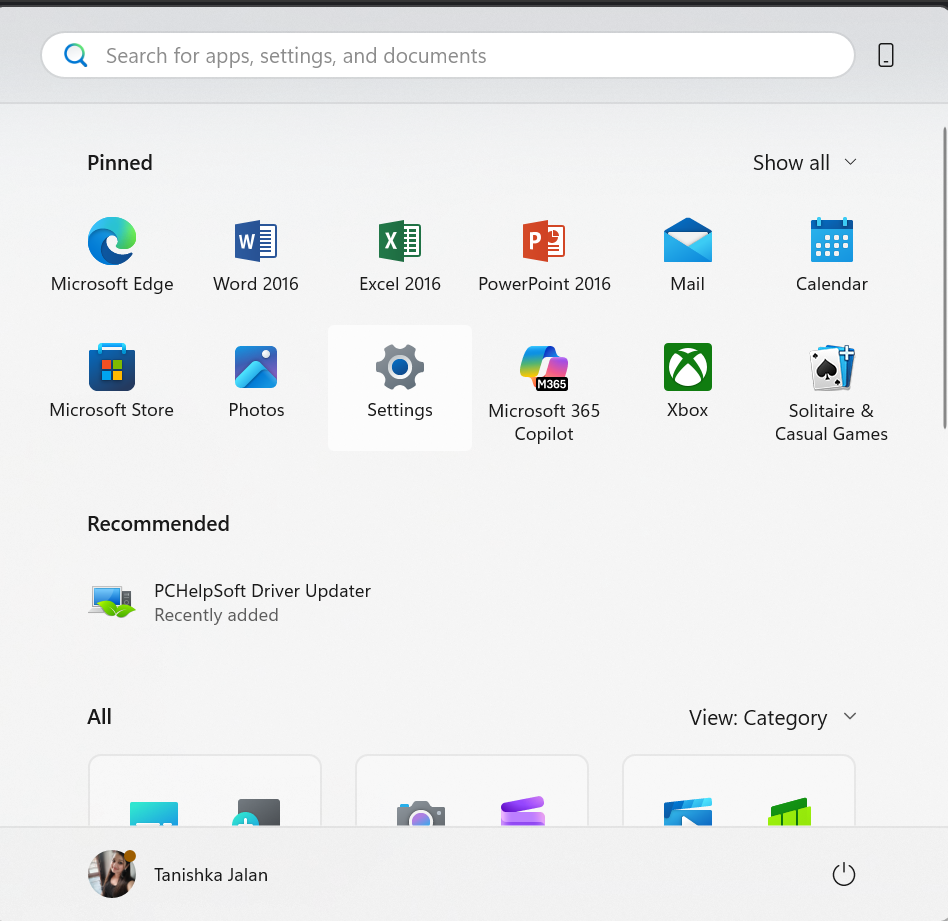Open the View: Category dropdown
This screenshot has width=948, height=921.
pos(773,717)
